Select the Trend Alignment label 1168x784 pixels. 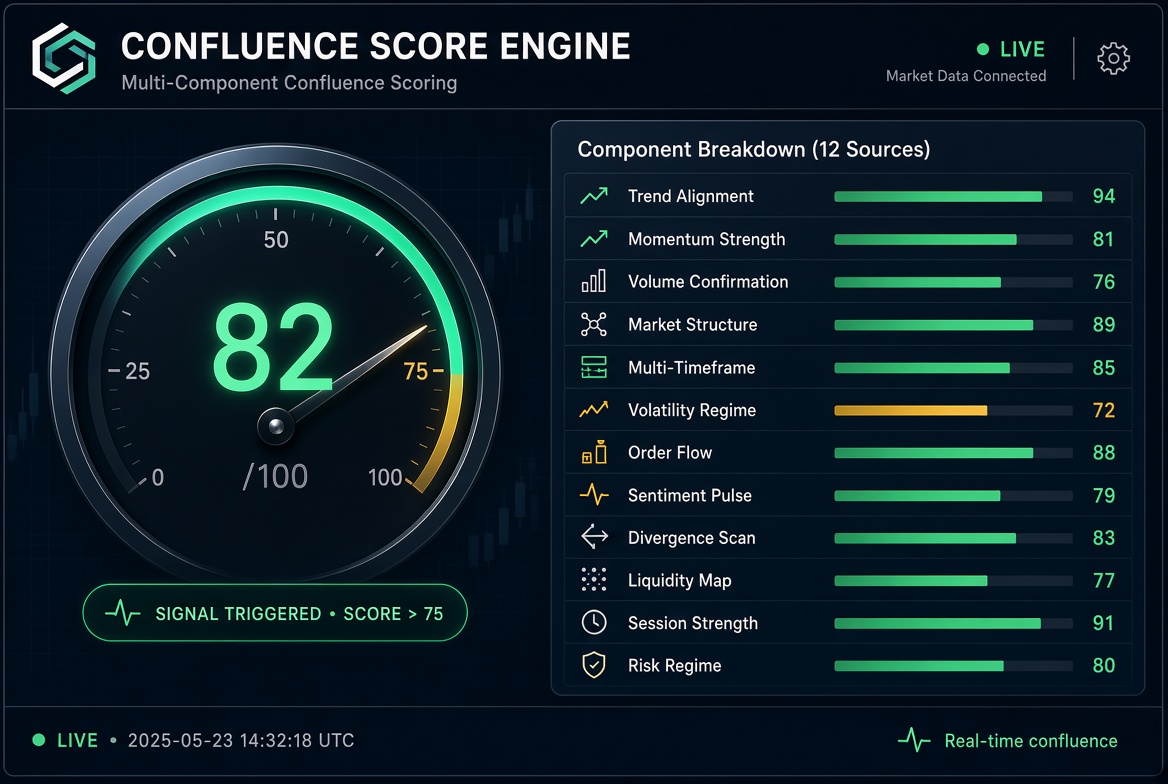691,196
